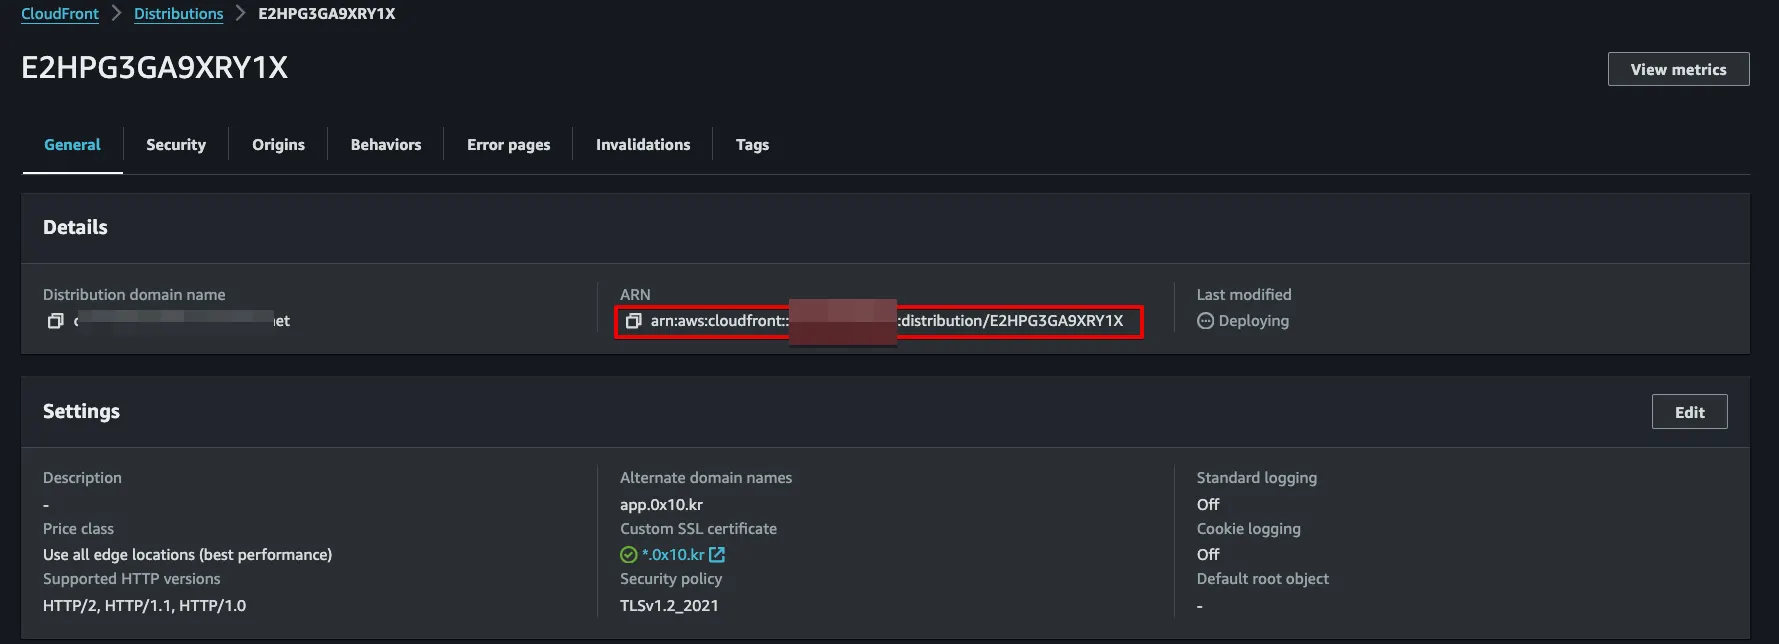
Task: Switch to the Security tab
Action: click(176, 145)
